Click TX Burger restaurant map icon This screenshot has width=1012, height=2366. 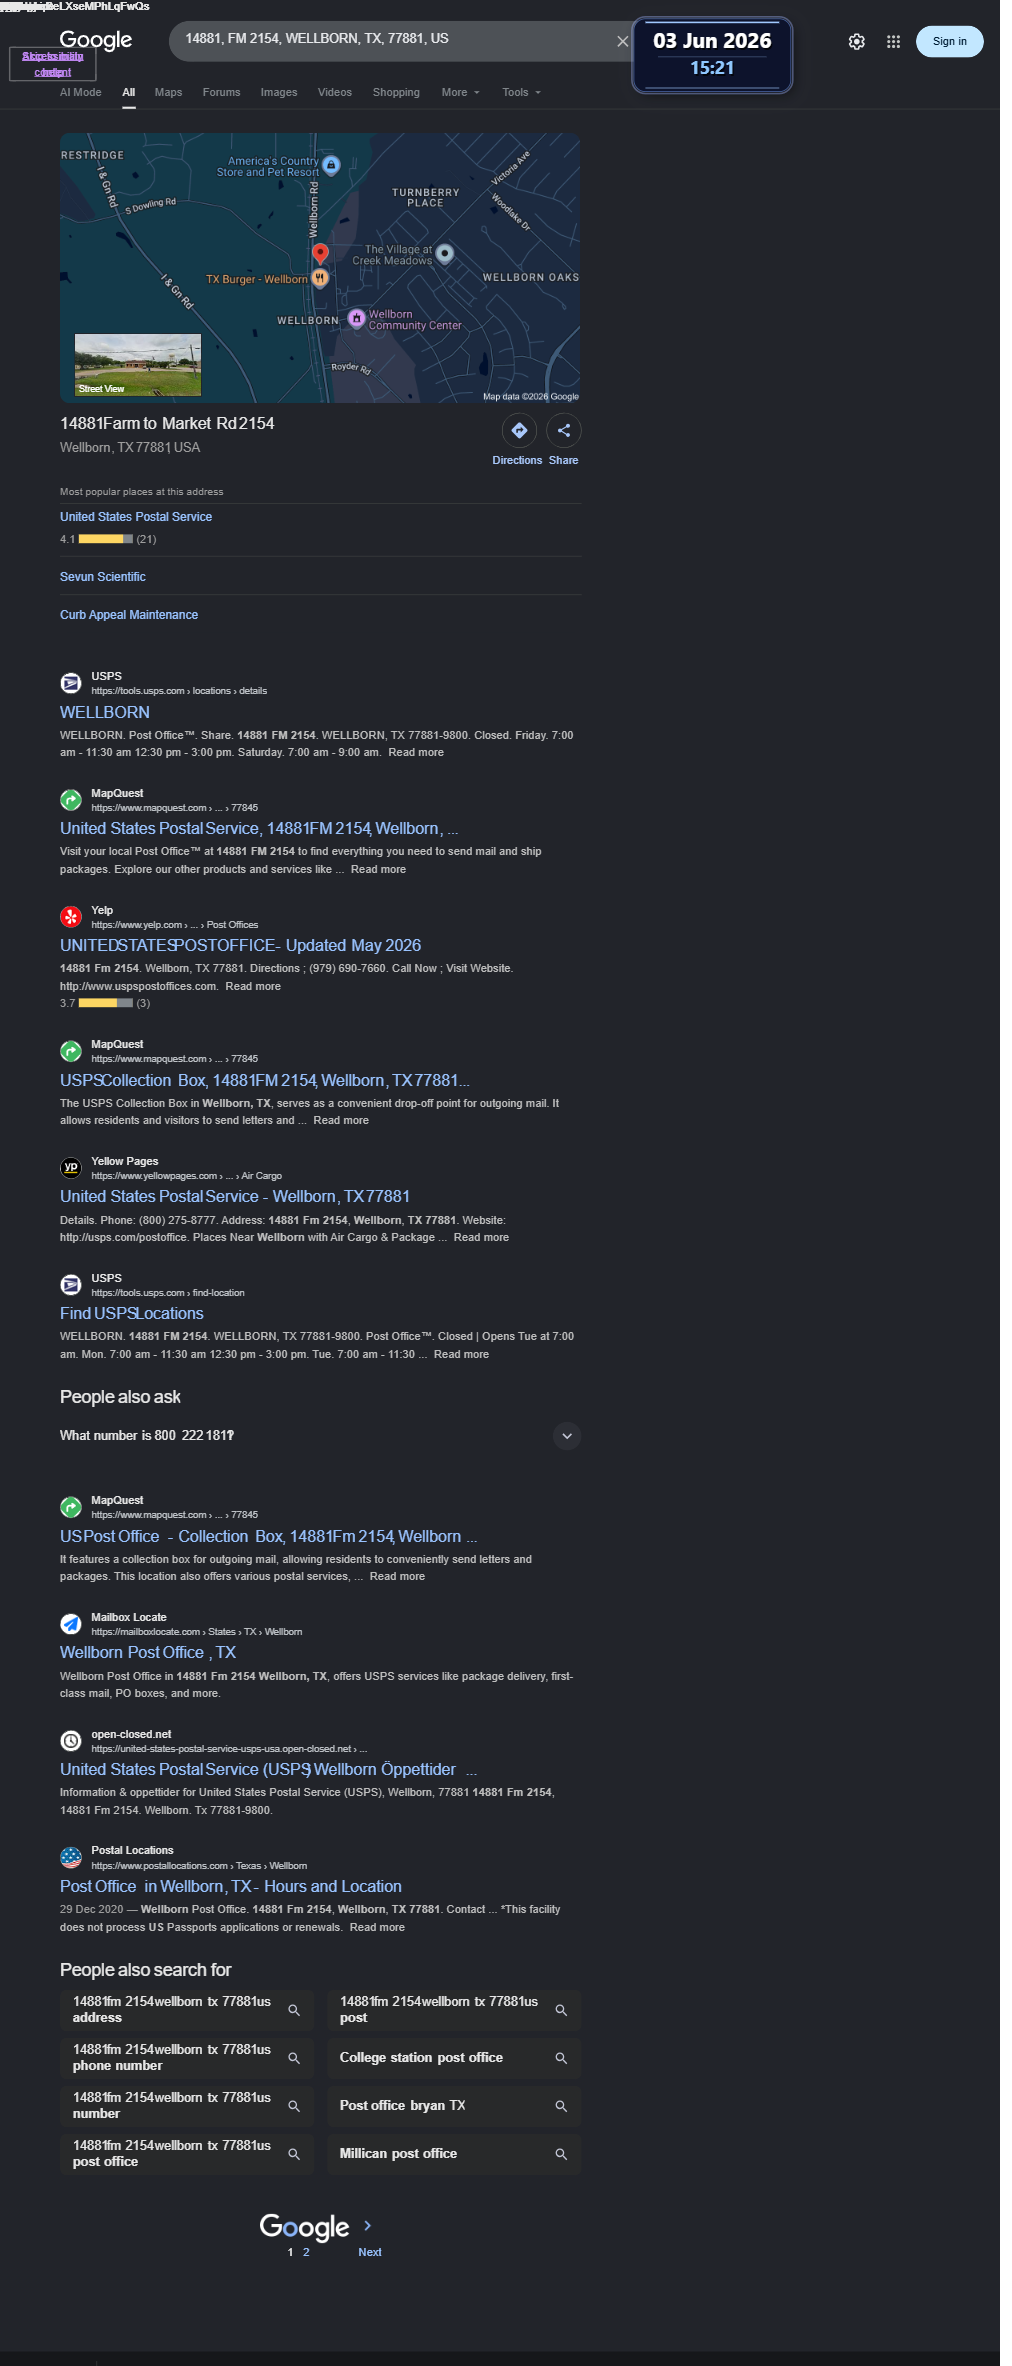(x=320, y=278)
